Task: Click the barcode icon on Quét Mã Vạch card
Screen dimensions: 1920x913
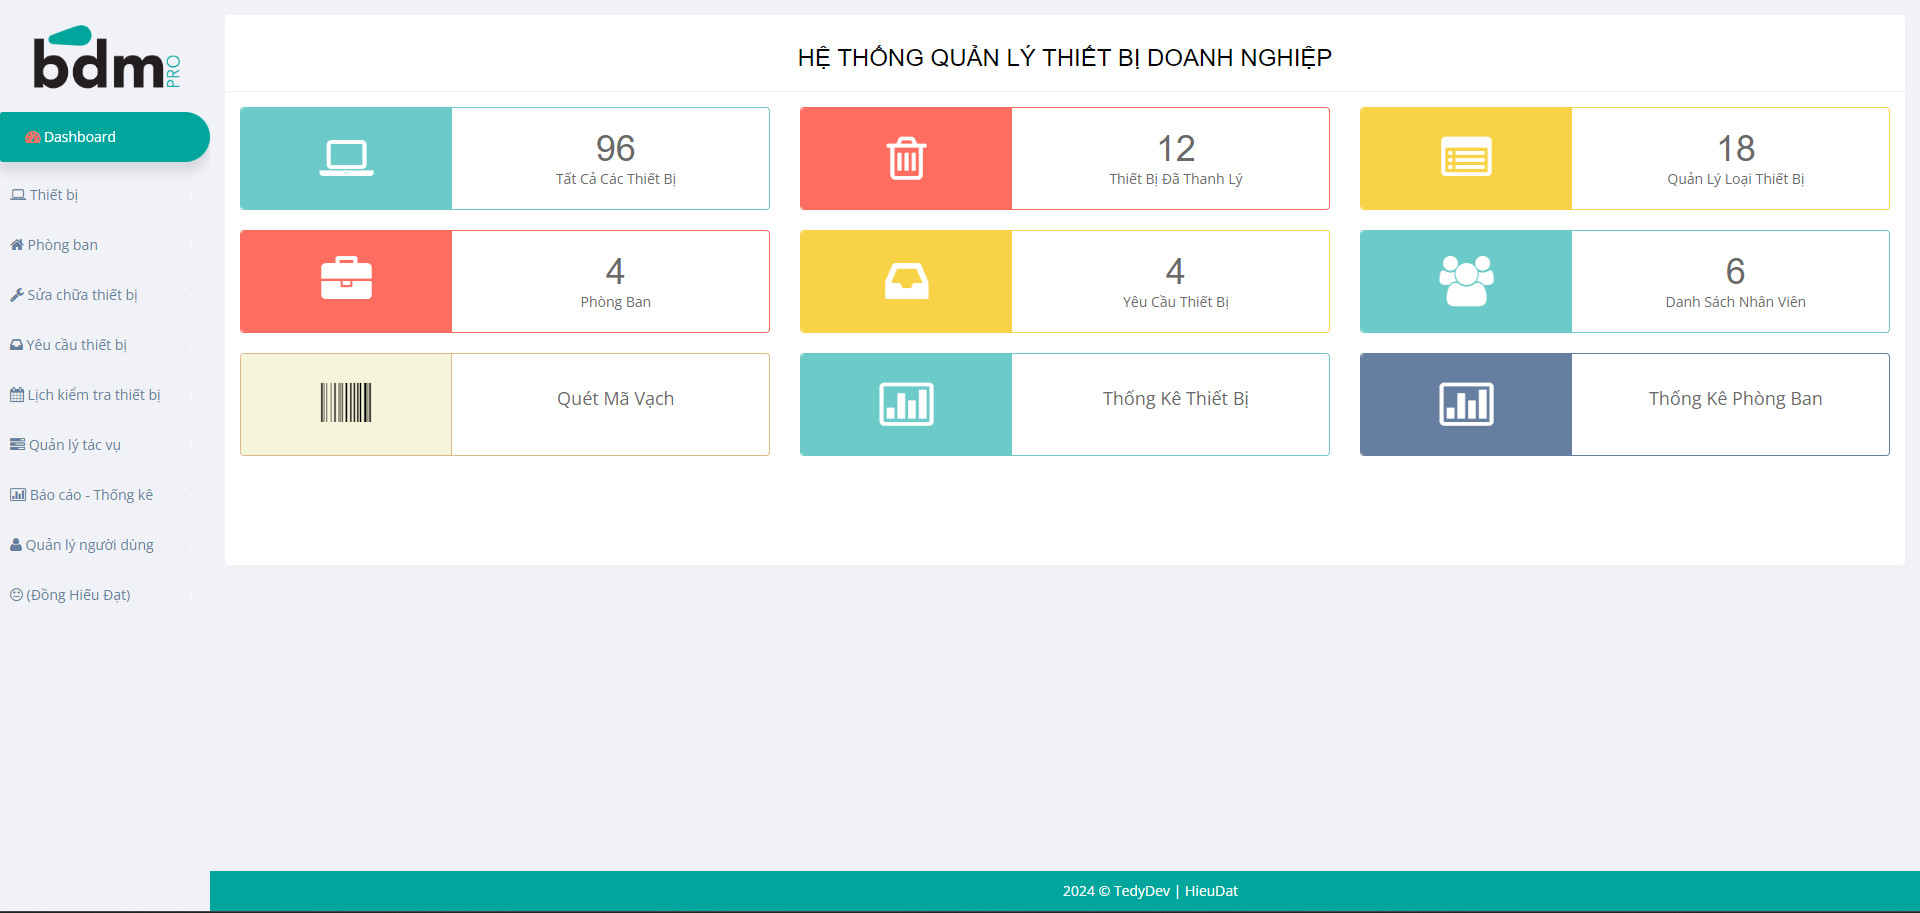Action: point(346,403)
